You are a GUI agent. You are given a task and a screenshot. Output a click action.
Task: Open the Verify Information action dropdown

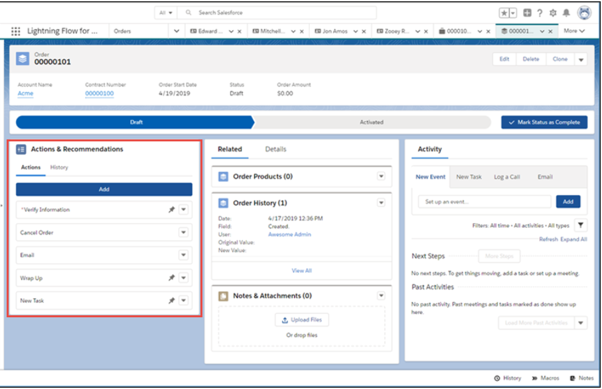[184, 210]
